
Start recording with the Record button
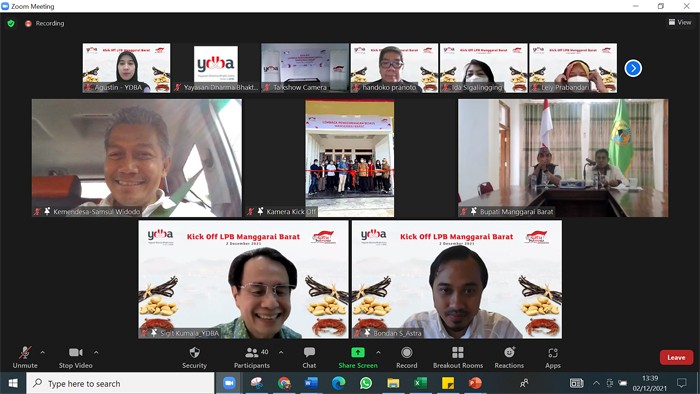[x=406, y=358]
